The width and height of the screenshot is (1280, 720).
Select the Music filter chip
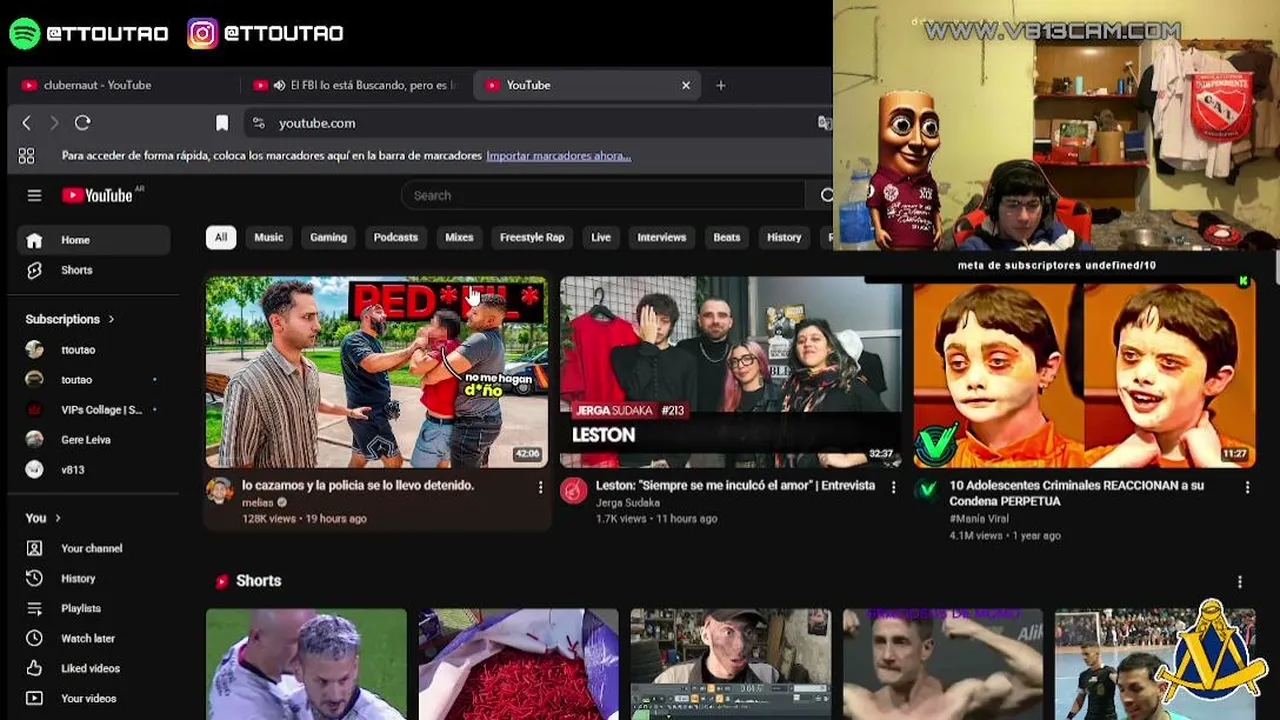click(x=268, y=237)
